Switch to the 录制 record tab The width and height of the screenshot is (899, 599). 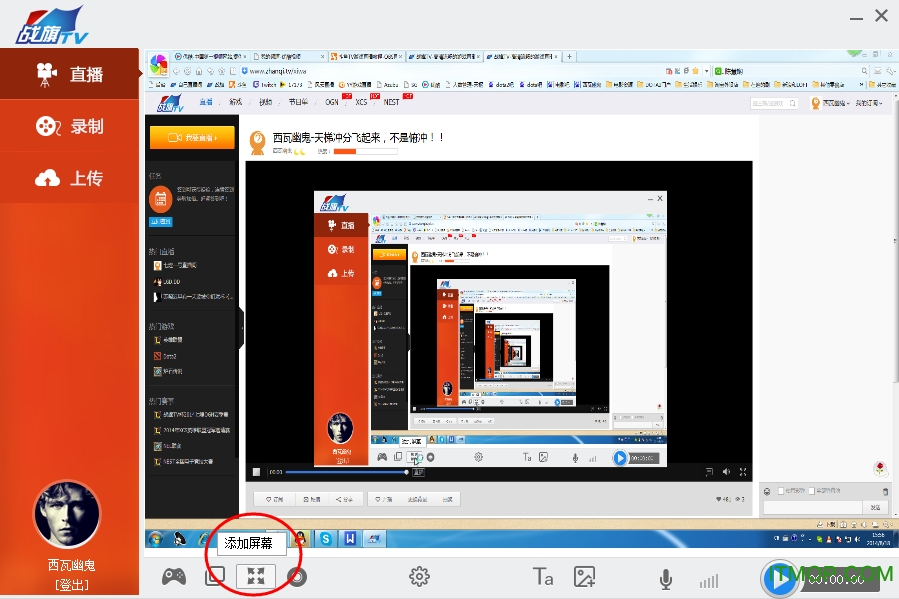click(x=69, y=126)
